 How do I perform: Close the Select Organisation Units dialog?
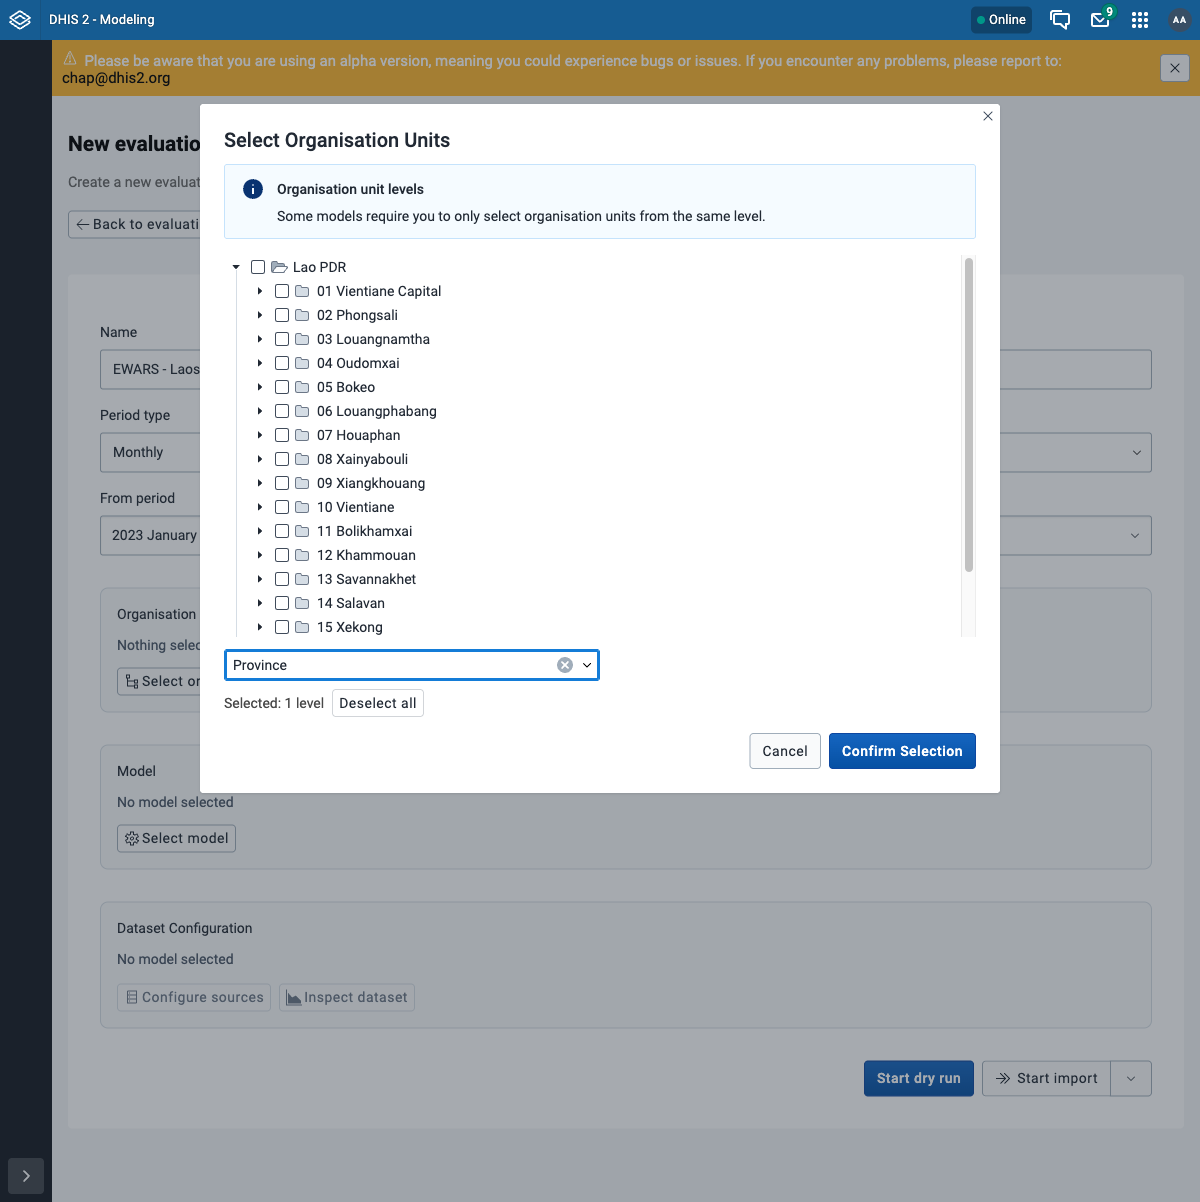(988, 116)
